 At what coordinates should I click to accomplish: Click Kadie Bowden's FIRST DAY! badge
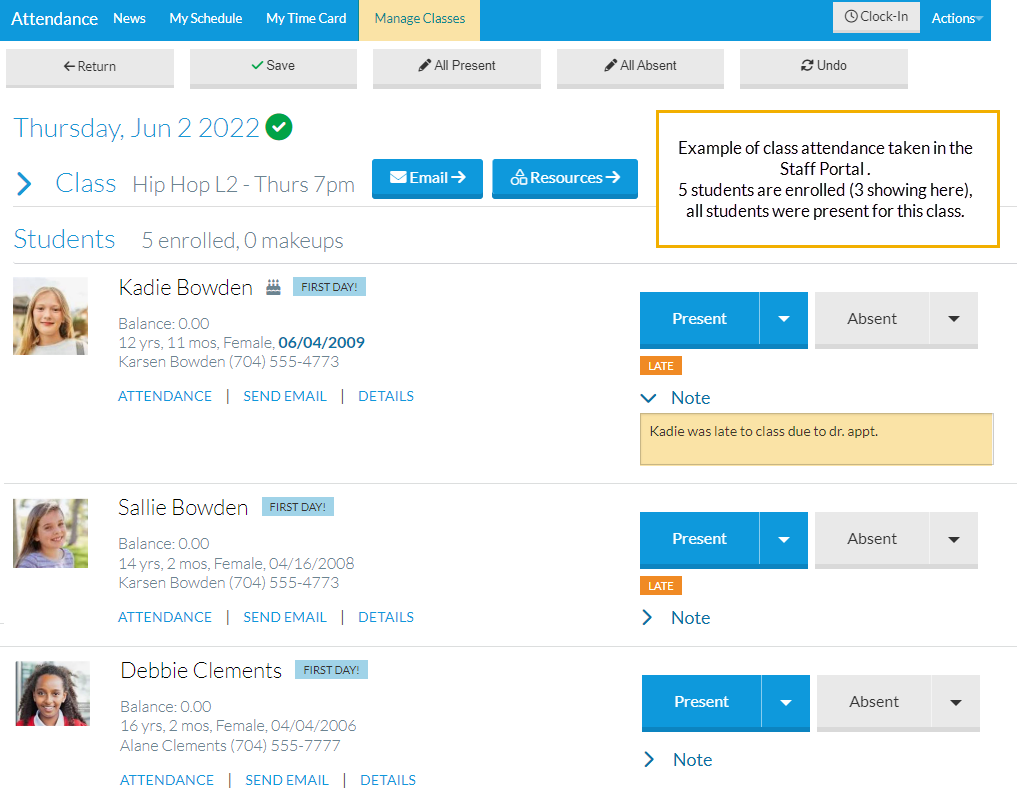pos(329,287)
